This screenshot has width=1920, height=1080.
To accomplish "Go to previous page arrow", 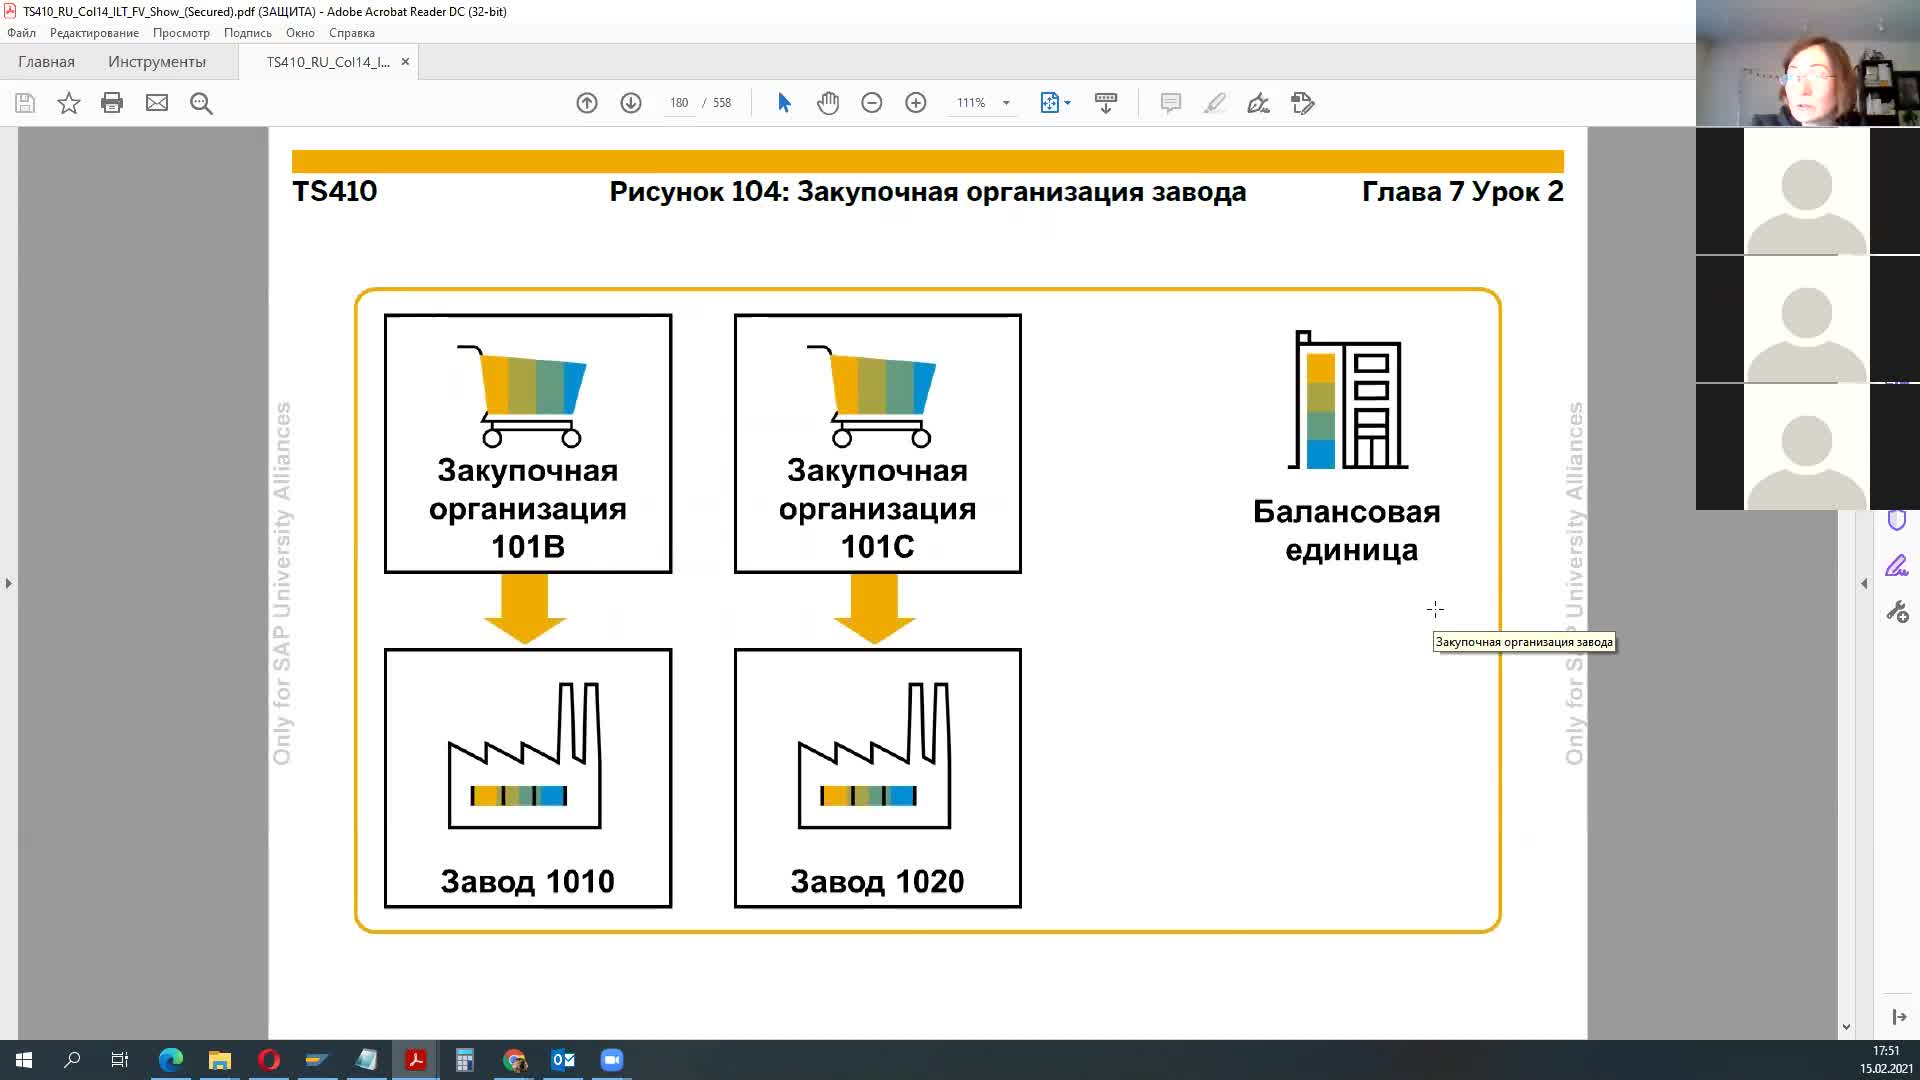I will 587,103.
